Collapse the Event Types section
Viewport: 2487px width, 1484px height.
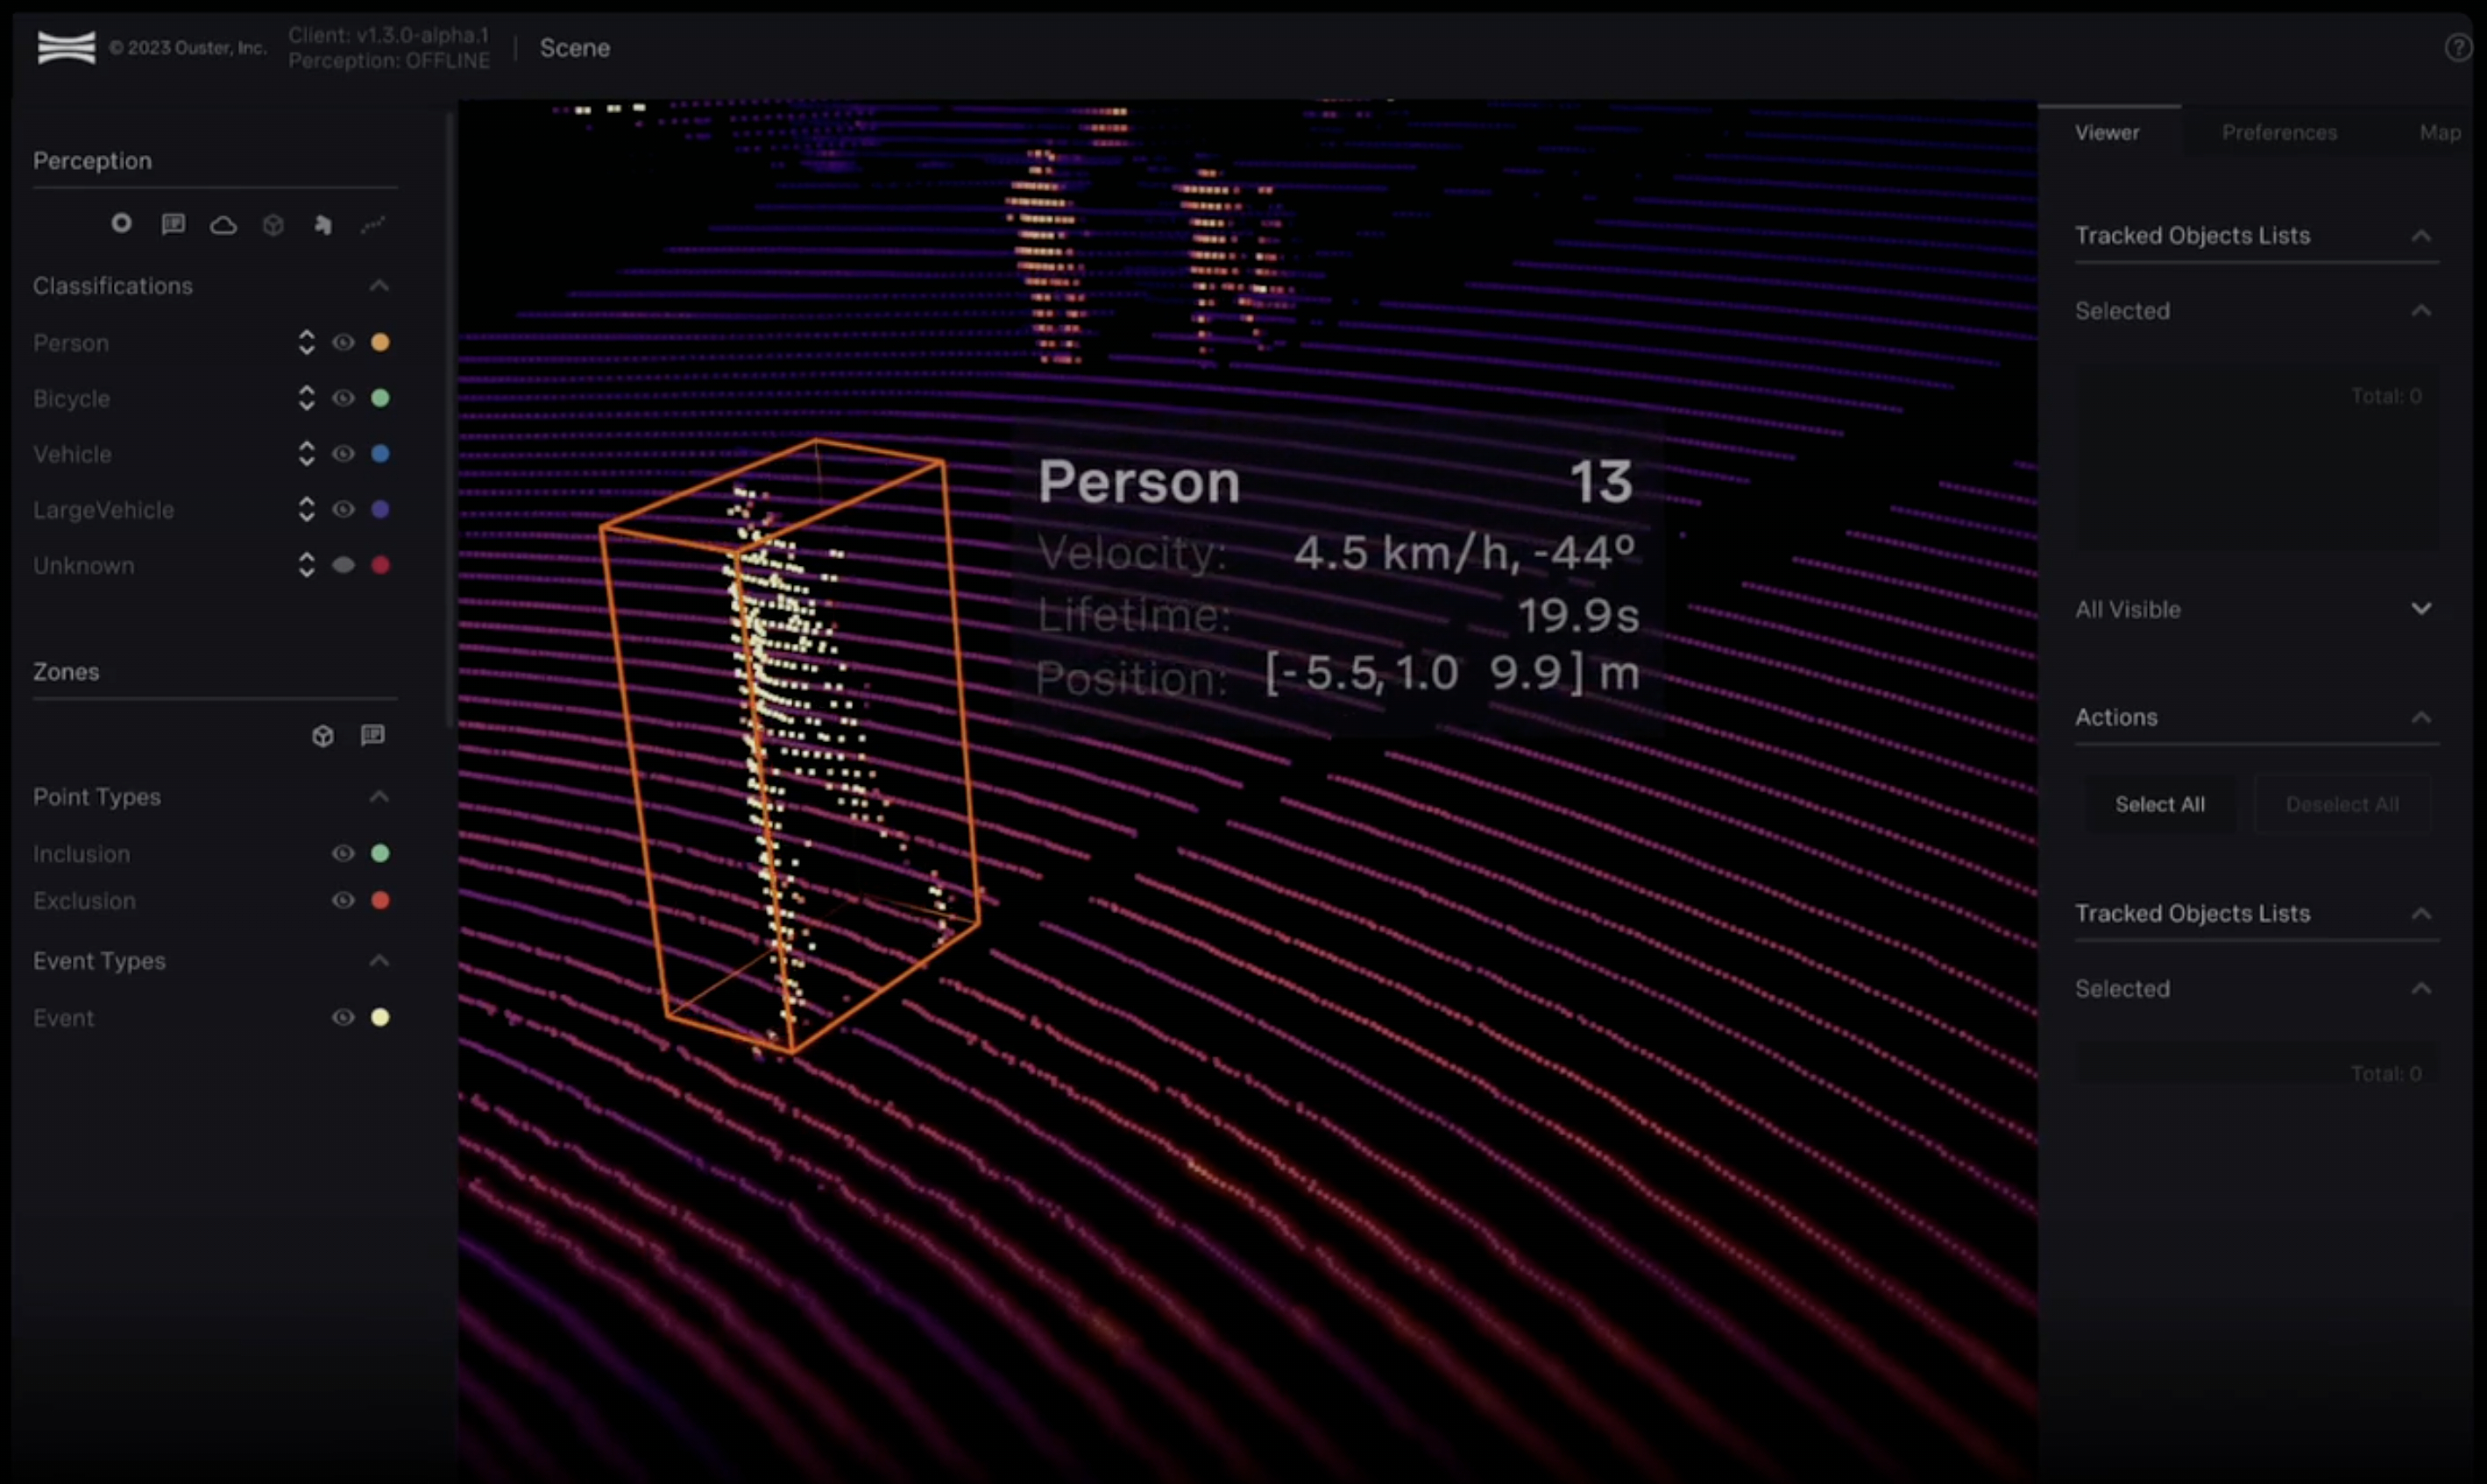(379, 961)
